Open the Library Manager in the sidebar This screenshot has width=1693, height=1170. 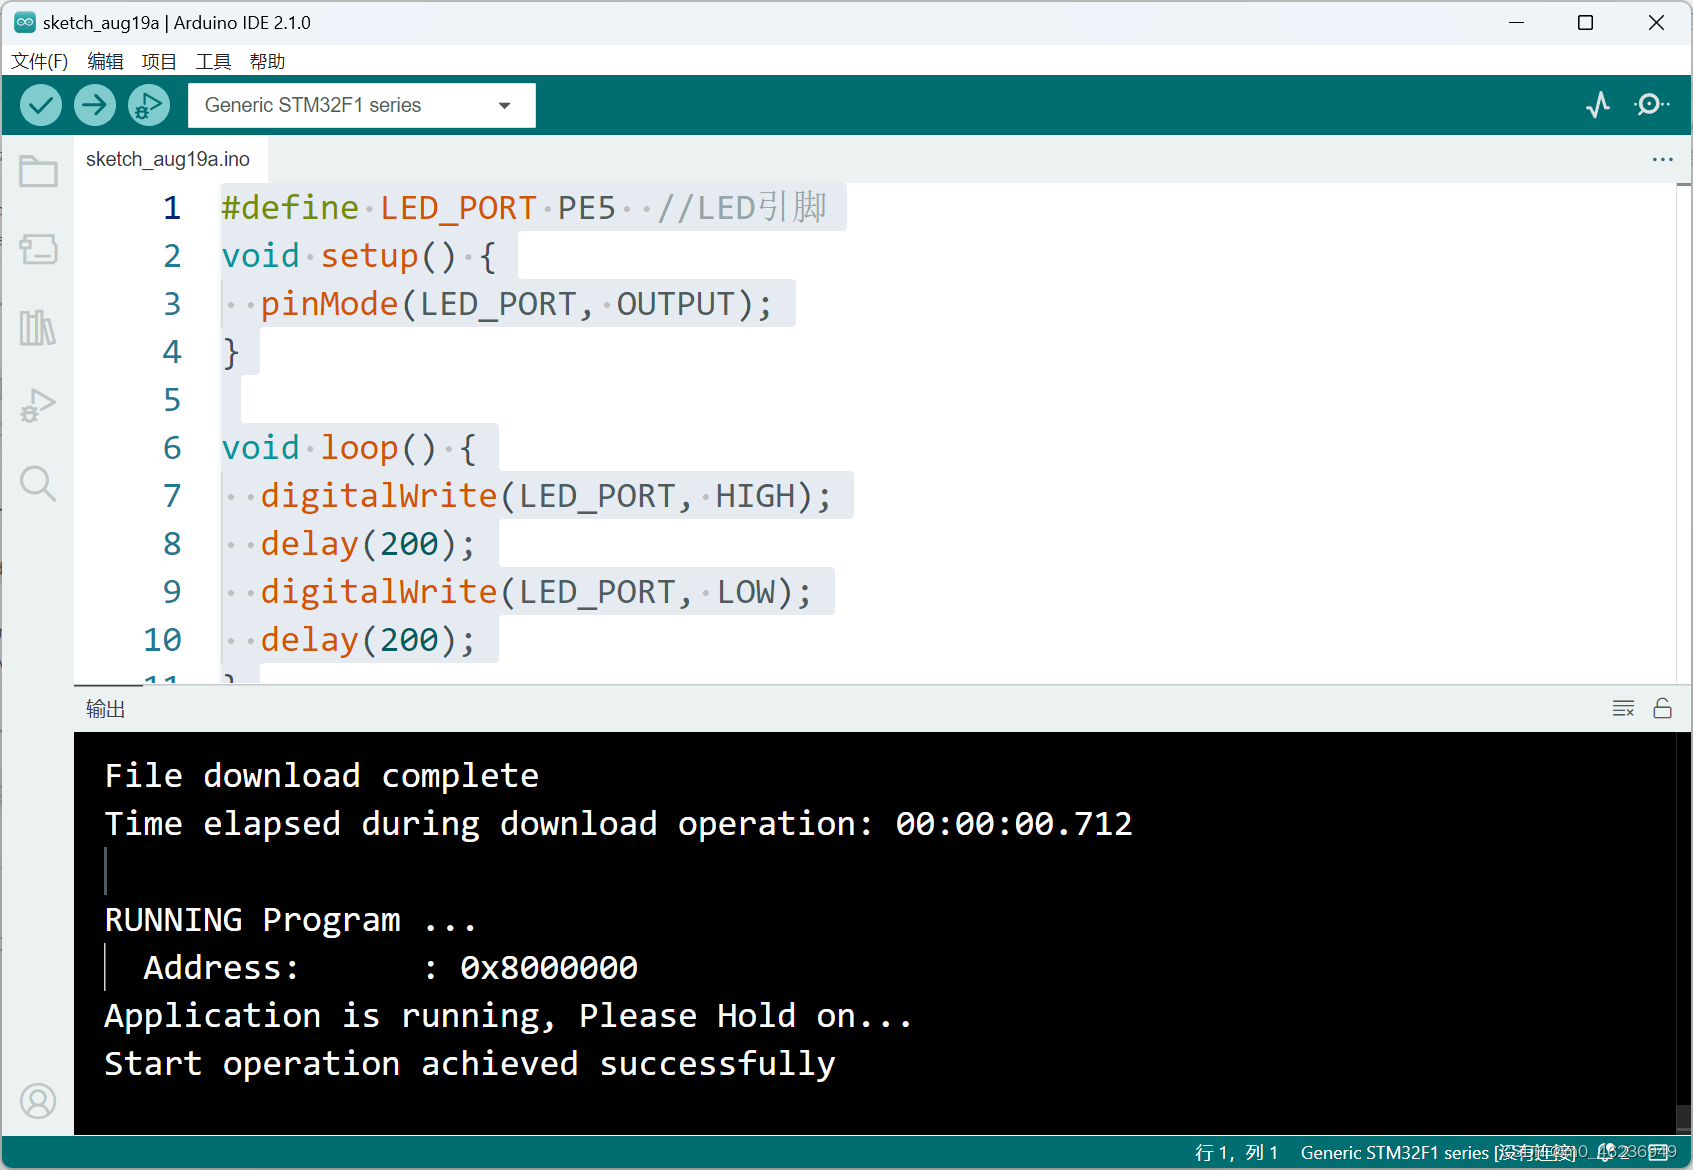pos(38,327)
